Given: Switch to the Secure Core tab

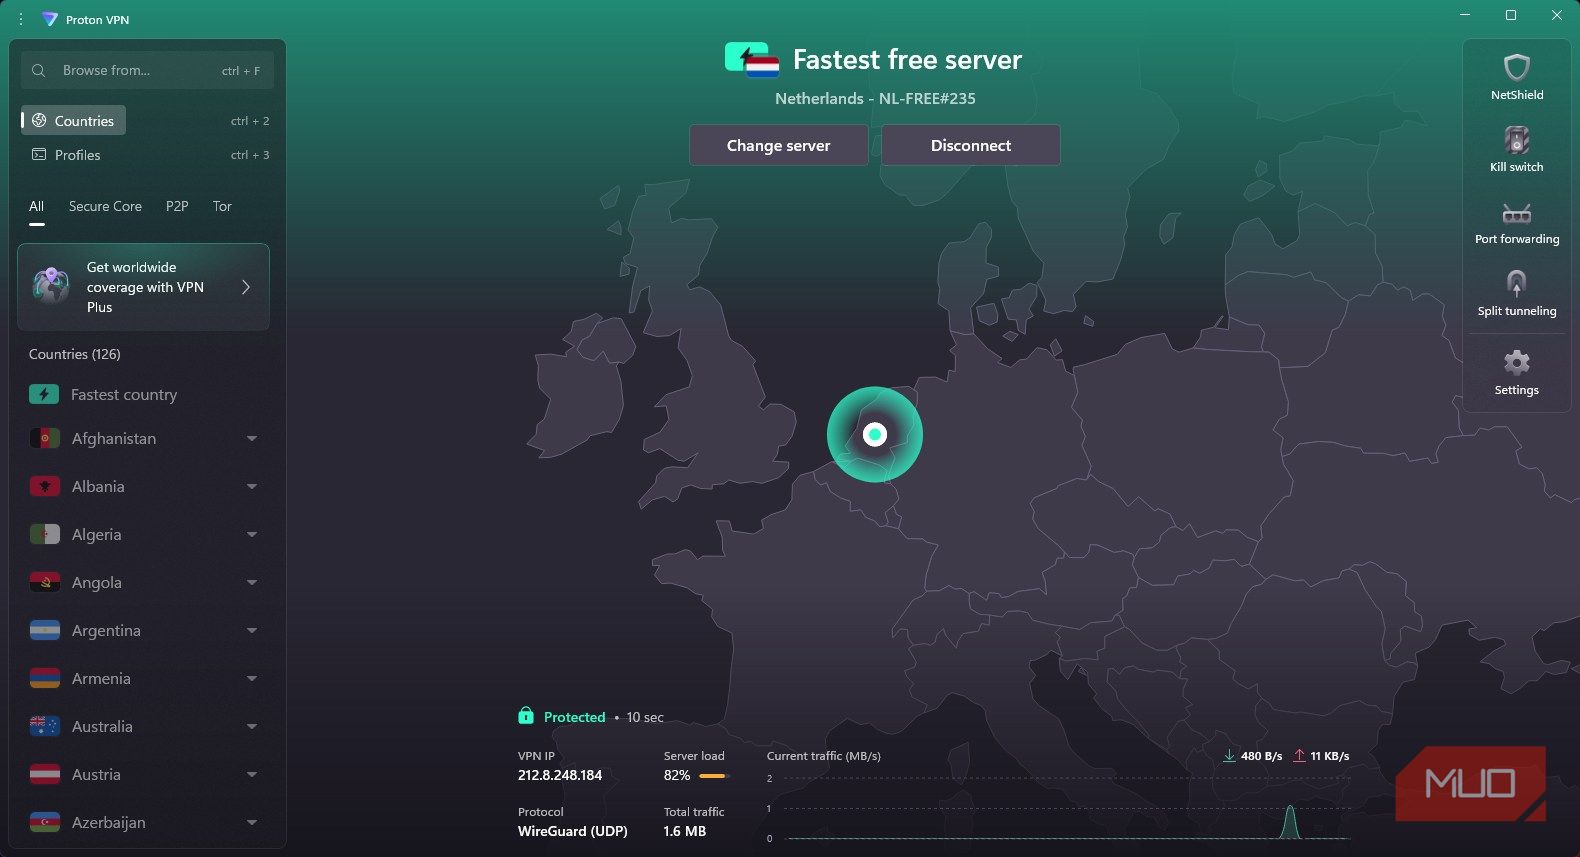Looking at the screenshot, I should [105, 206].
